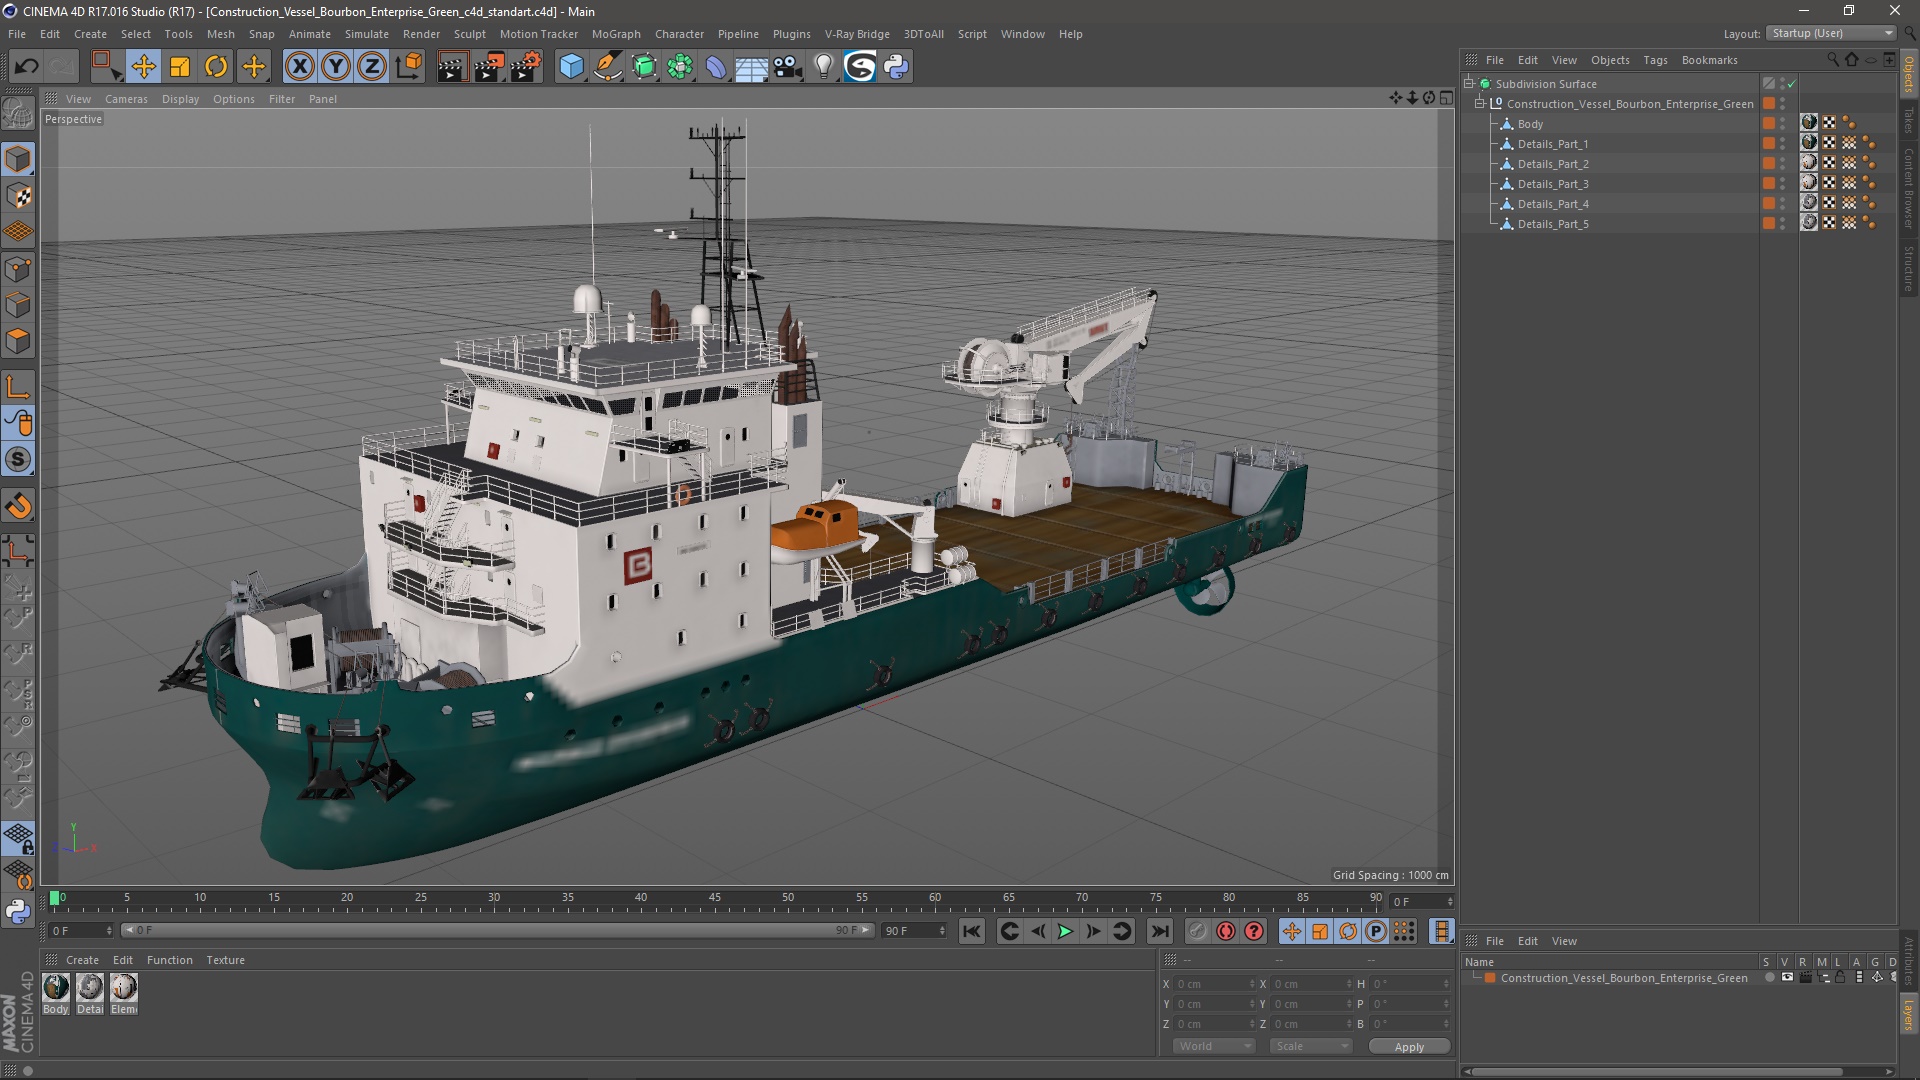Open the Deformer bend icon
The height and width of the screenshot is (1080, 1920).
[716, 67]
